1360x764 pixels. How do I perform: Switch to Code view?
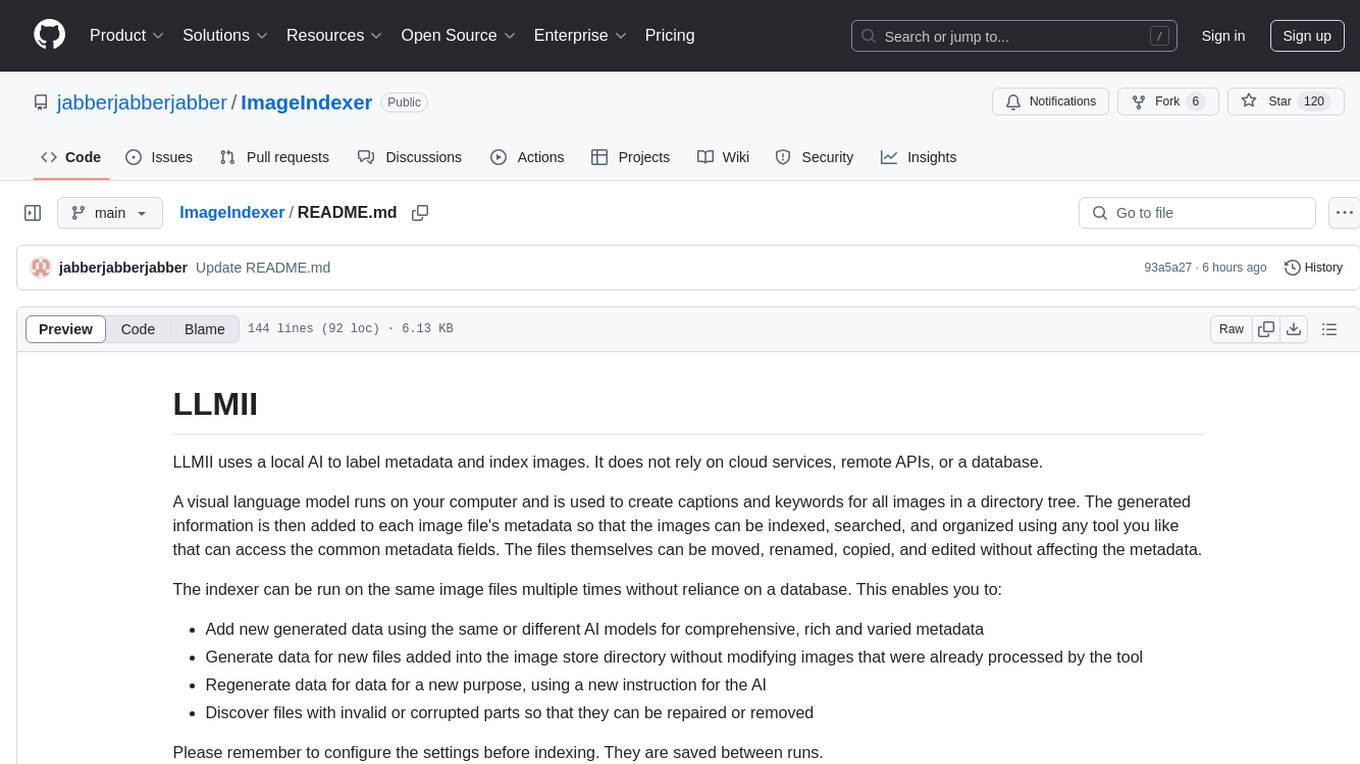coord(138,329)
